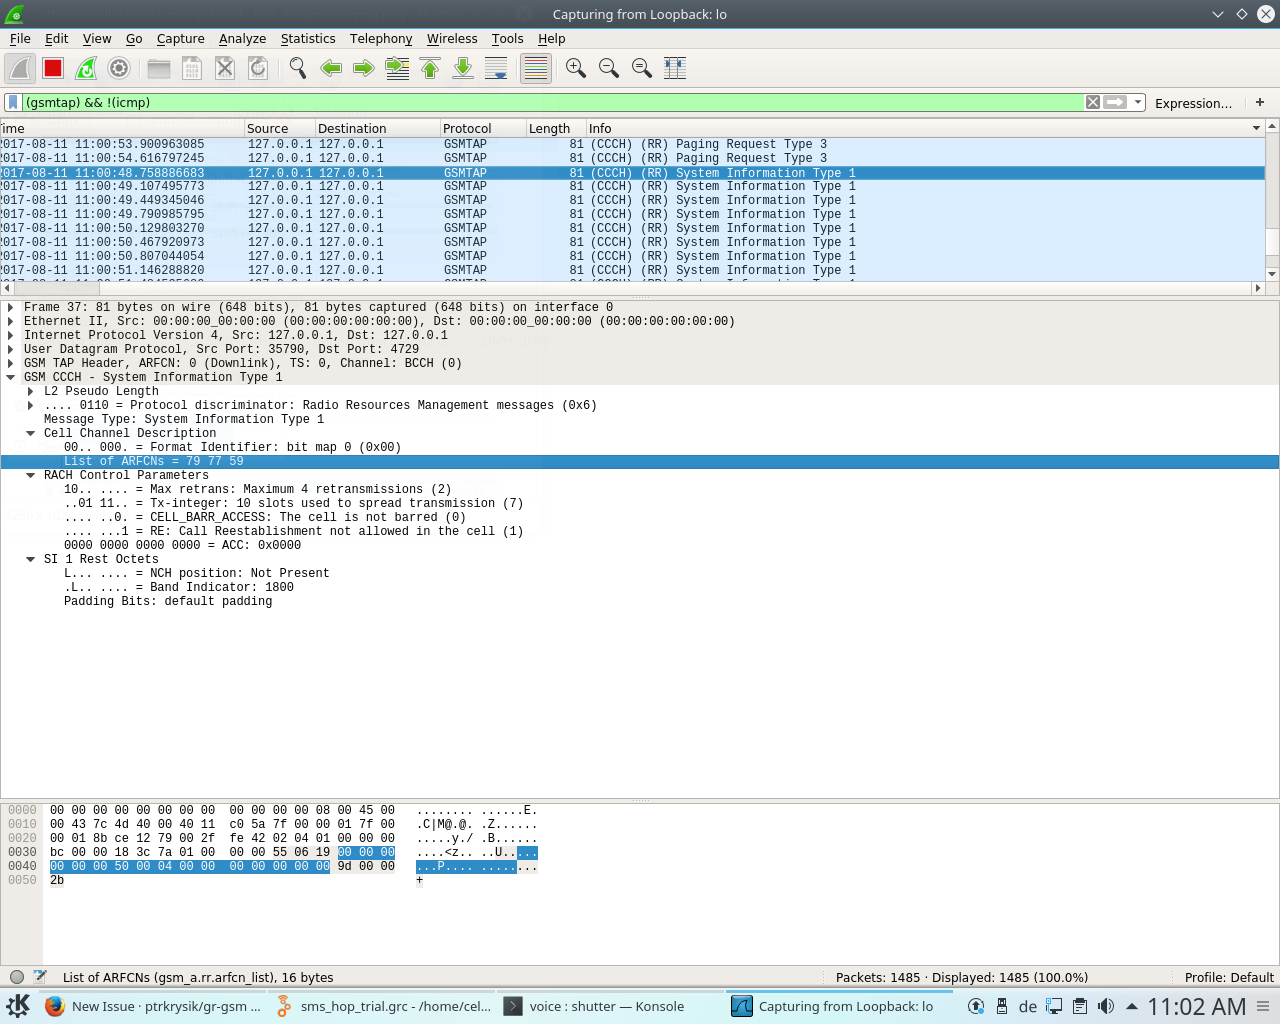The image size is (1280, 1024).
Task: Save this filter with the plus button
Action: click(1260, 102)
